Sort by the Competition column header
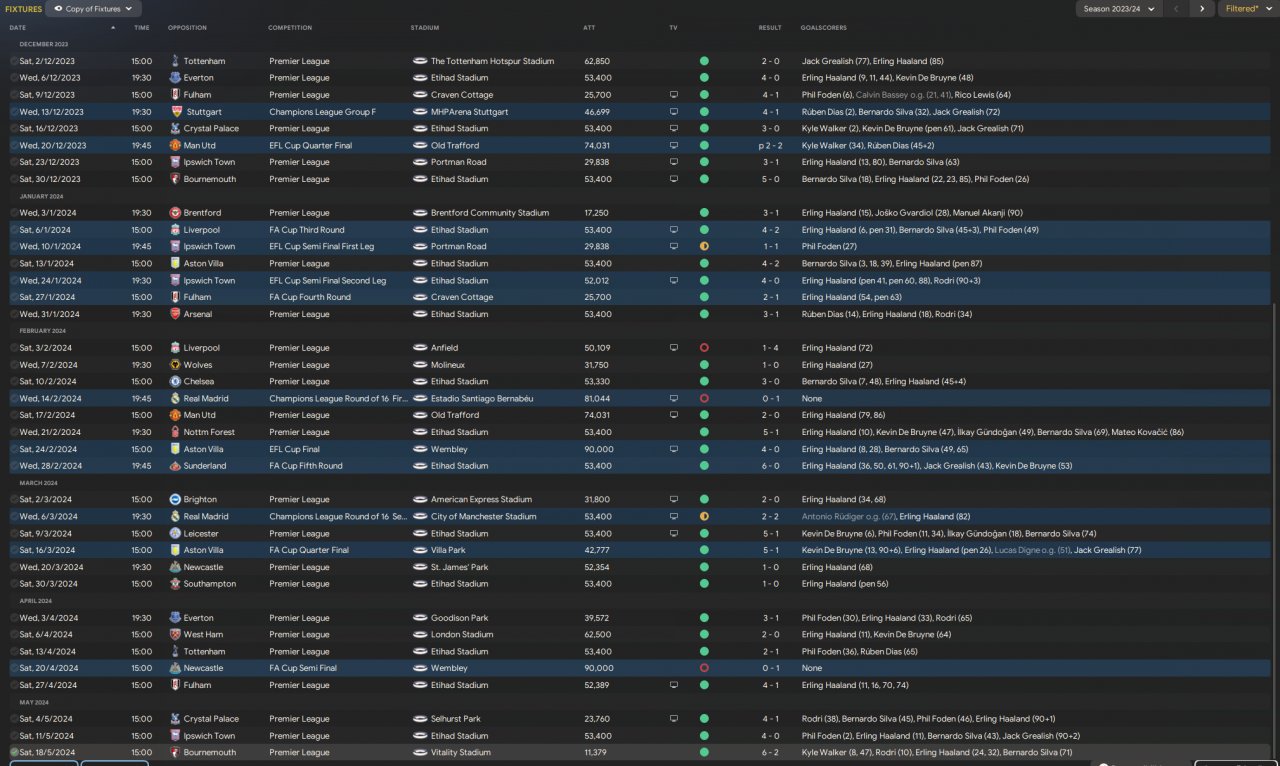This screenshot has height=766, width=1280. coord(290,27)
